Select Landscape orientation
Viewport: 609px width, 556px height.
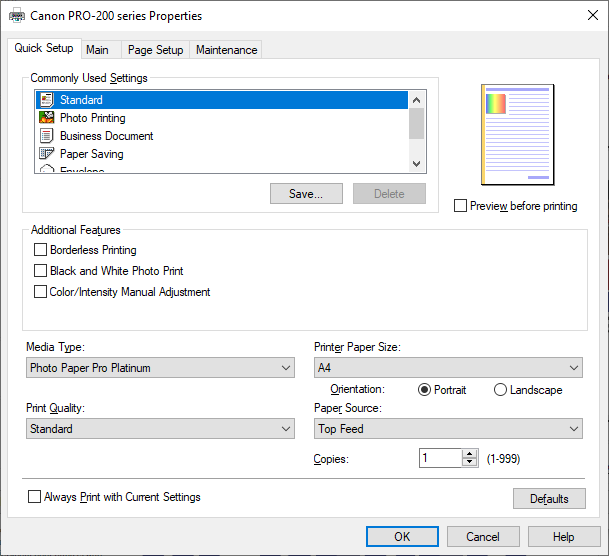coord(500,389)
